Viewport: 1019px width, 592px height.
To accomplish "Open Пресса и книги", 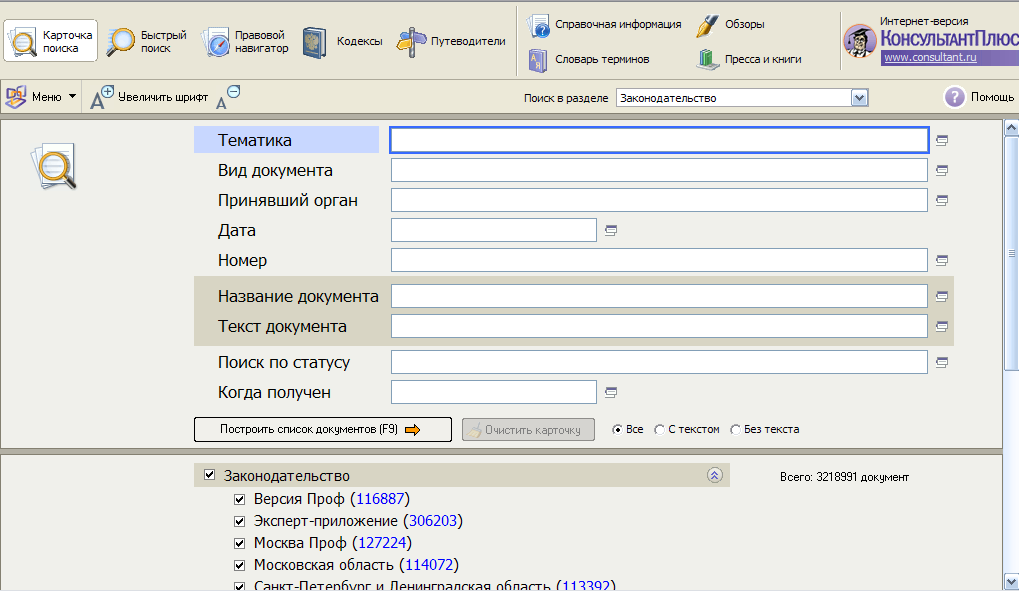I will (749, 59).
